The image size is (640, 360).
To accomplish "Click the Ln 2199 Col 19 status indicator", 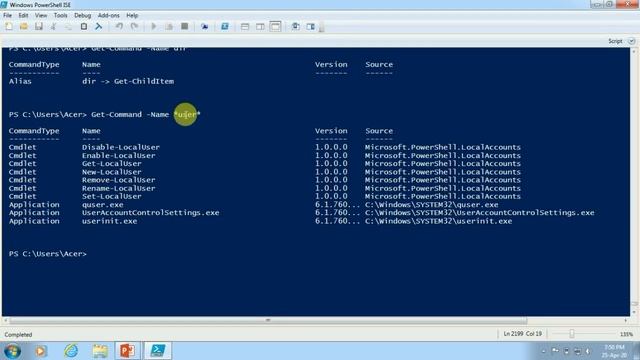I will click(x=522, y=333).
